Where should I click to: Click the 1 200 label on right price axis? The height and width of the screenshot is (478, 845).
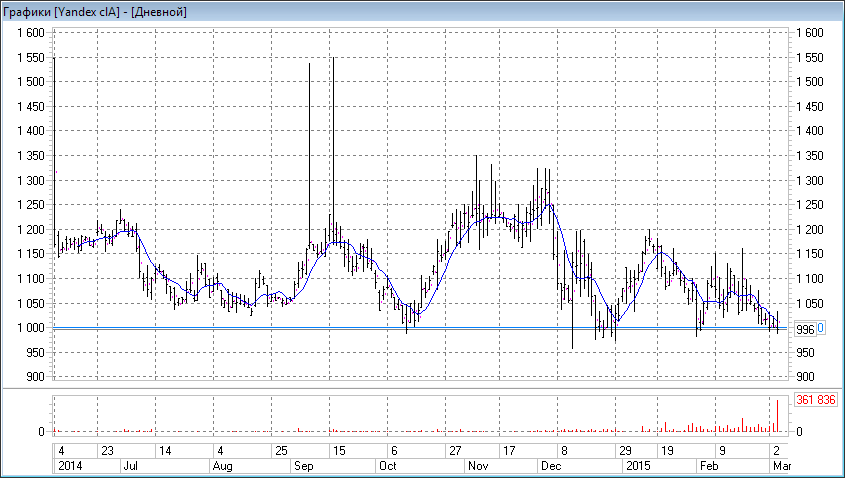pyautogui.click(x=809, y=230)
